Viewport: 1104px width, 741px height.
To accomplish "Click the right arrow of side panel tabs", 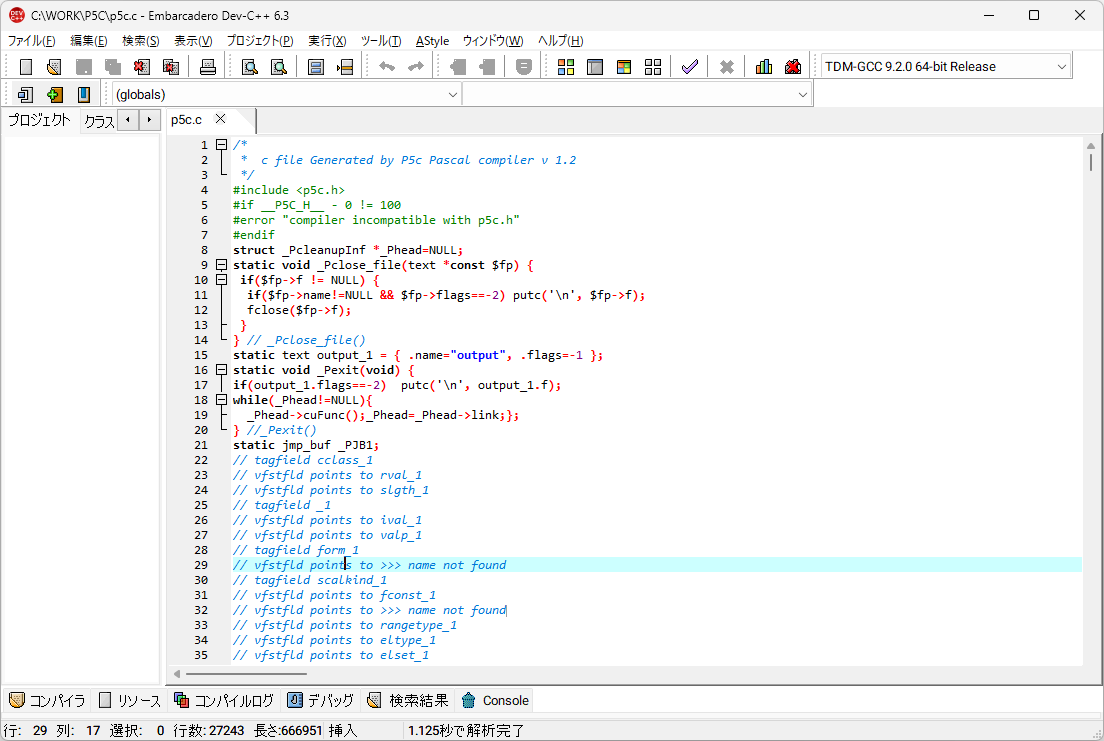I will click(149, 120).
